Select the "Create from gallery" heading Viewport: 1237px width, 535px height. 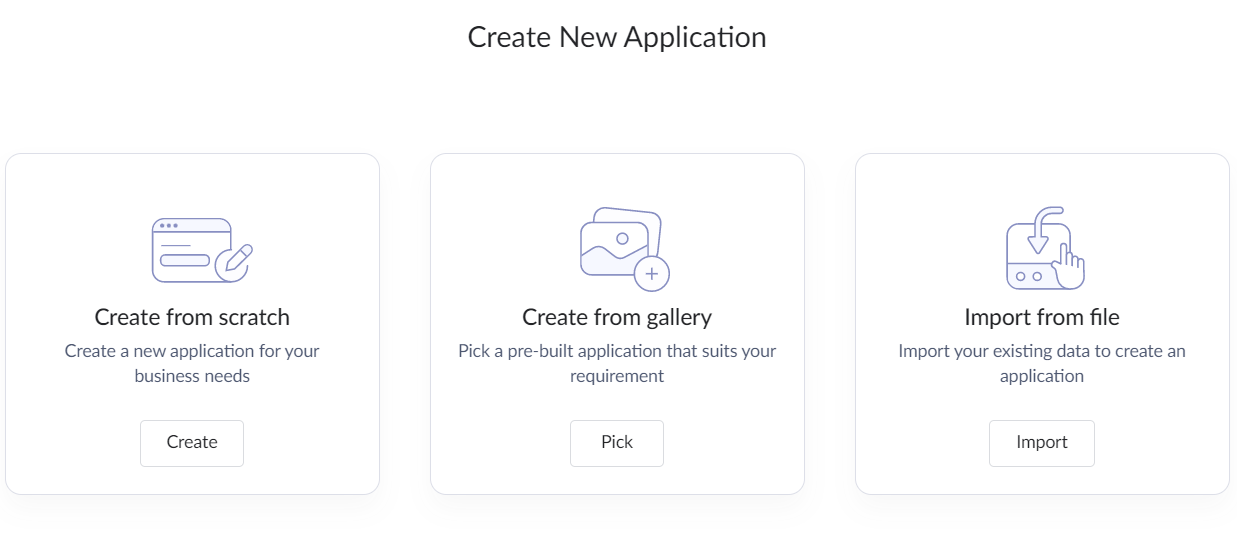pos(617,317)
